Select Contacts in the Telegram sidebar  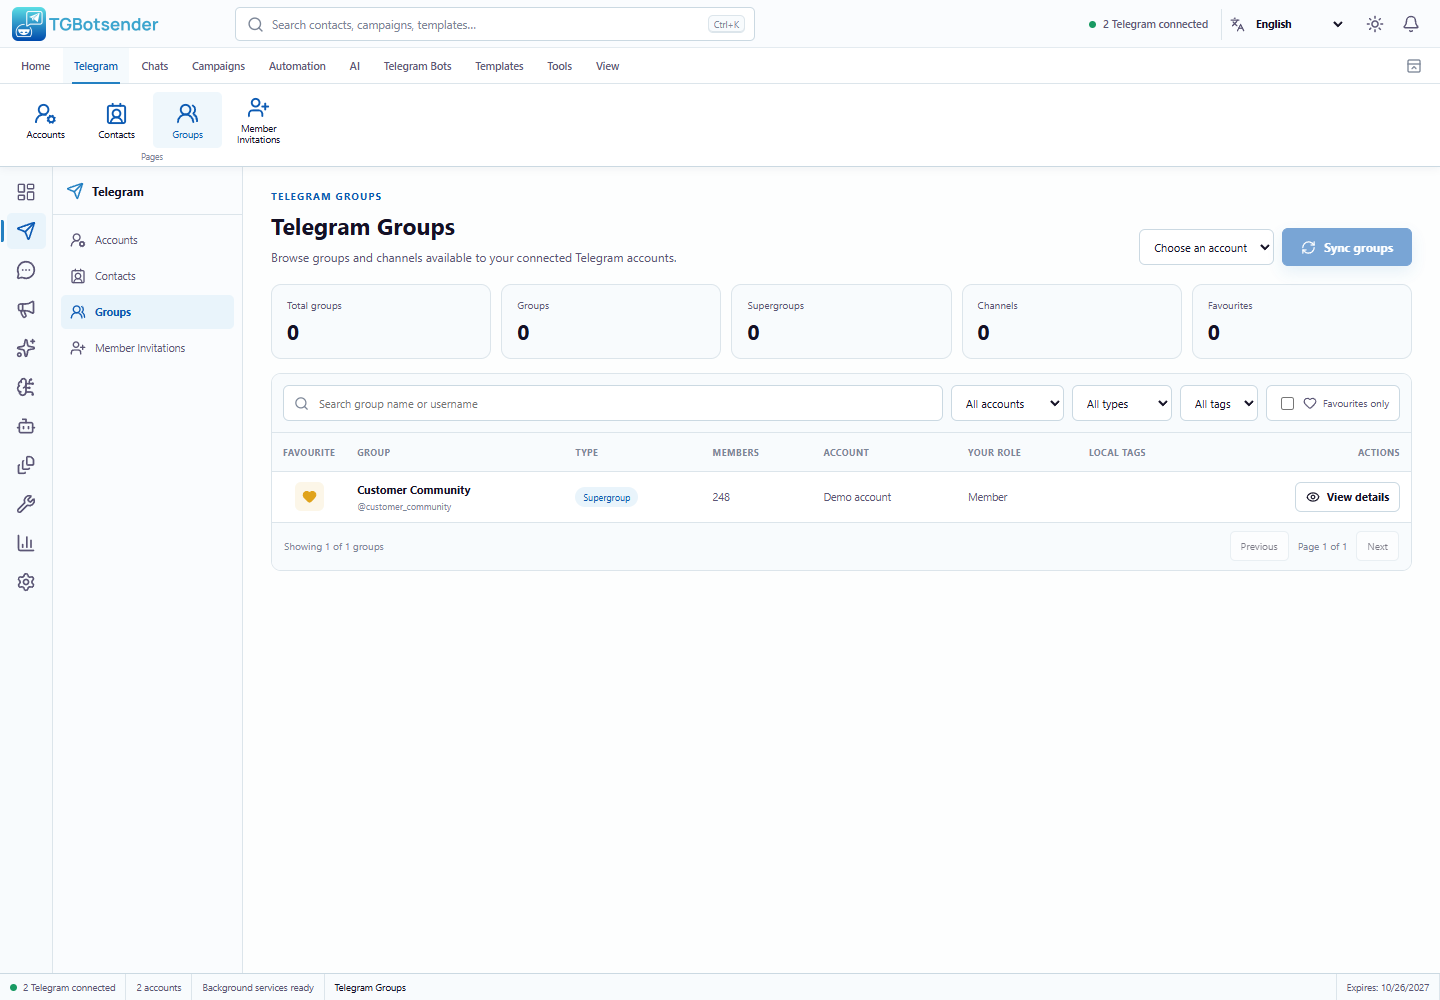148,276
